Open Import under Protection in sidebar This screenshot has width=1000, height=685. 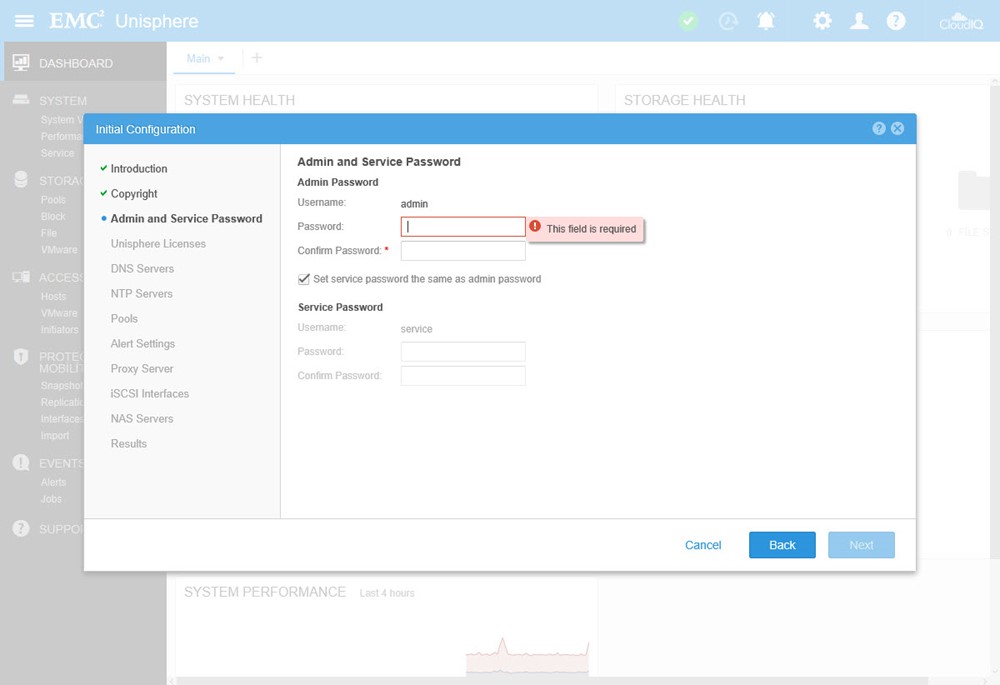pyautogui.click(x=55, y=435)
